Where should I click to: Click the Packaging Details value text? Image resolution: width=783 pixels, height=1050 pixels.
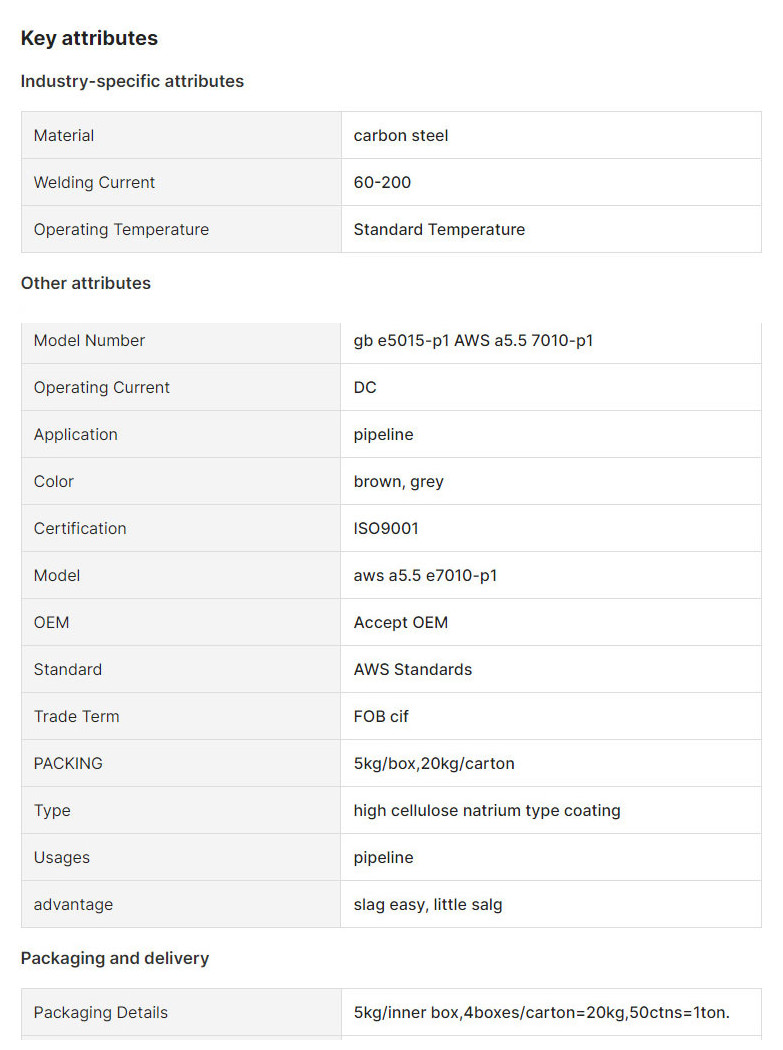click(541, 1012)
